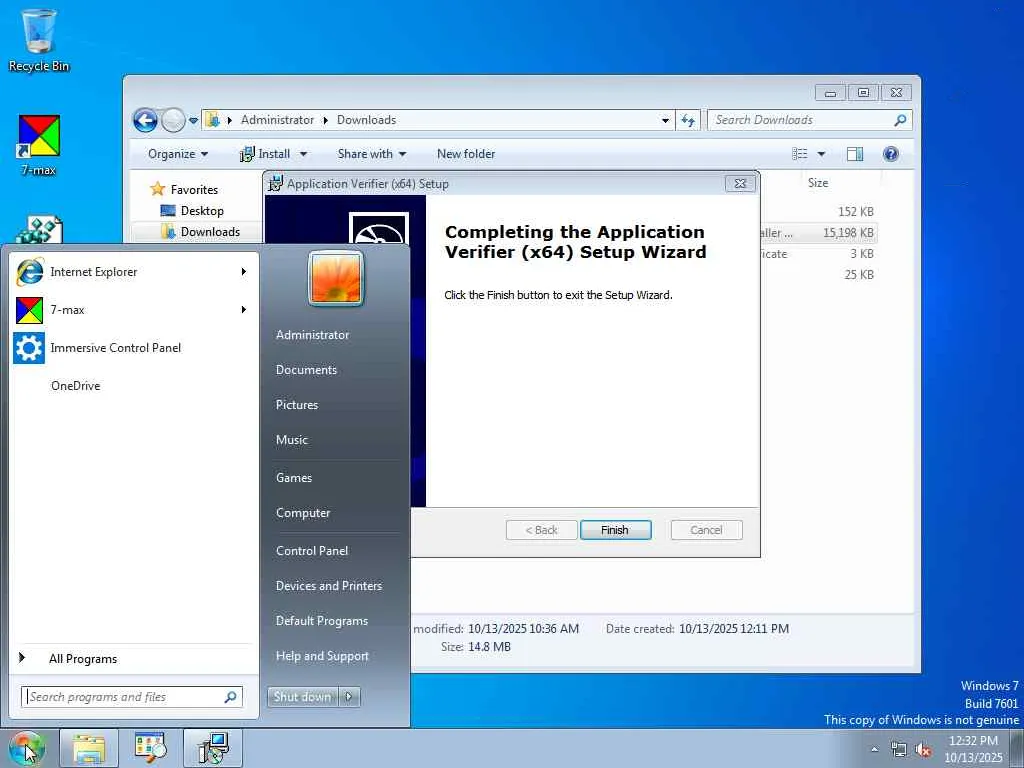Toggle the preview pane

(x=855, y=154)
